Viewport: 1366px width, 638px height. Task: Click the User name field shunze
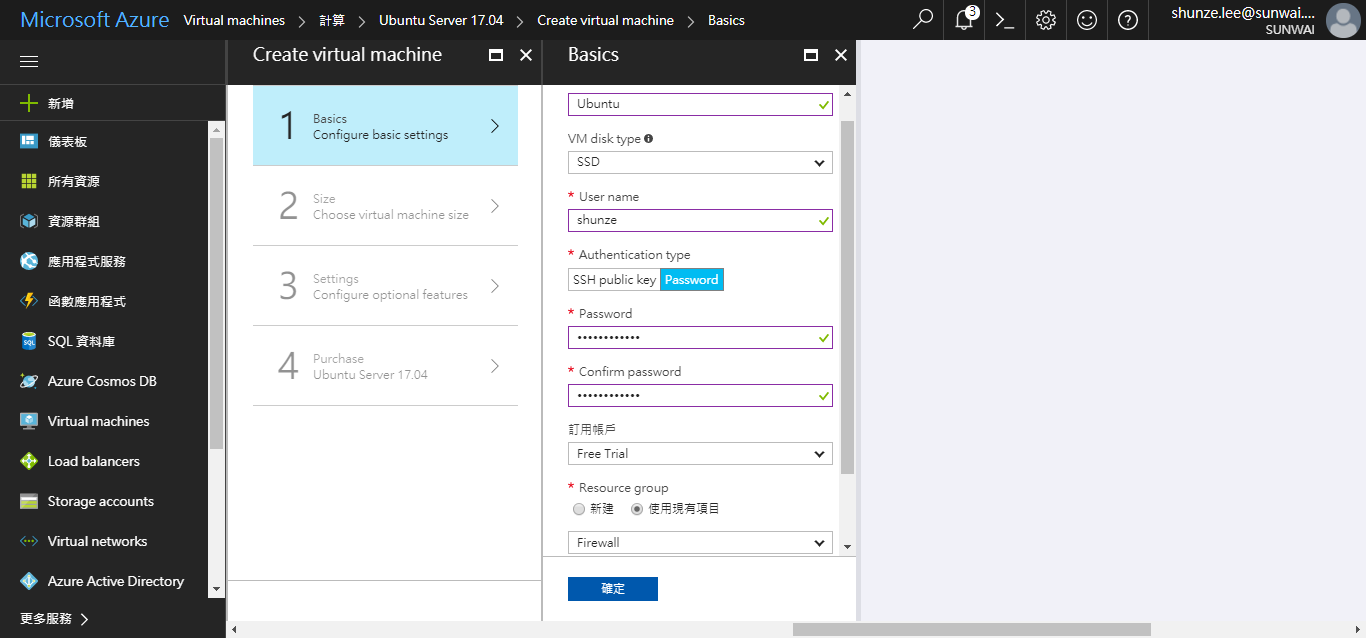pyautogui.click(x=700, y=220)
